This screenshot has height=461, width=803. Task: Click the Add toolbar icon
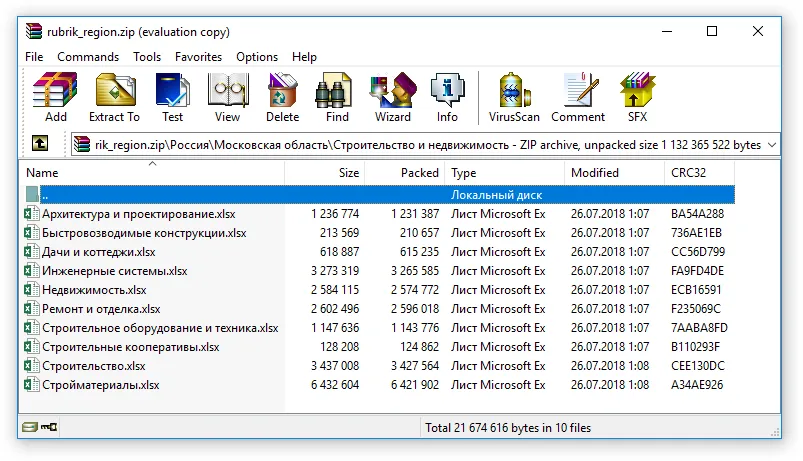click(x=55, y=97)
